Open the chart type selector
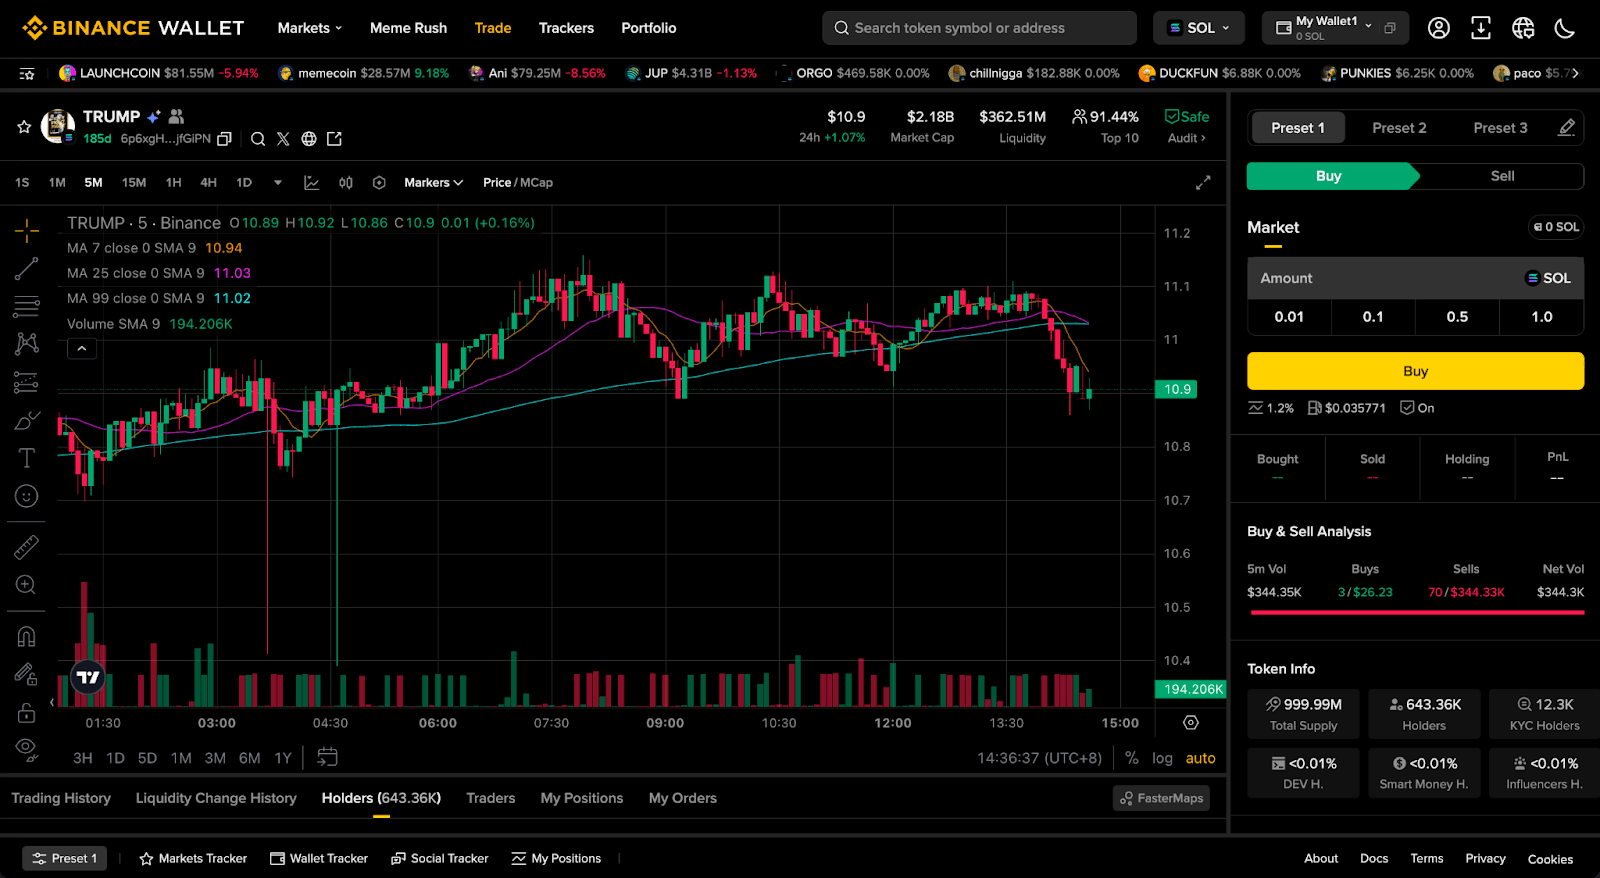 [x=312, y=183]
